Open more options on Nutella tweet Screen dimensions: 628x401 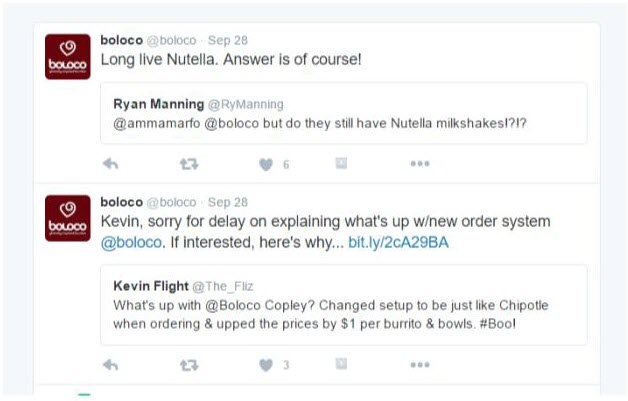pyautogui.click(x=420, y=163)
